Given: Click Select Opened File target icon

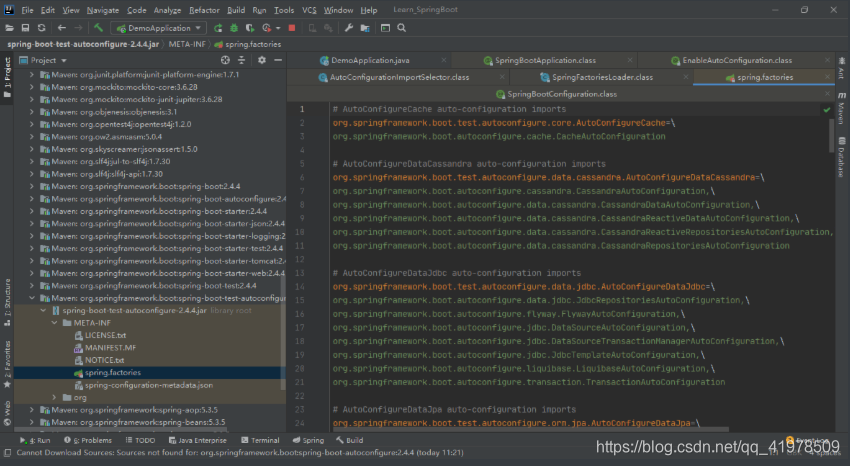Looking at the screenshot, I should click(225, 60).
